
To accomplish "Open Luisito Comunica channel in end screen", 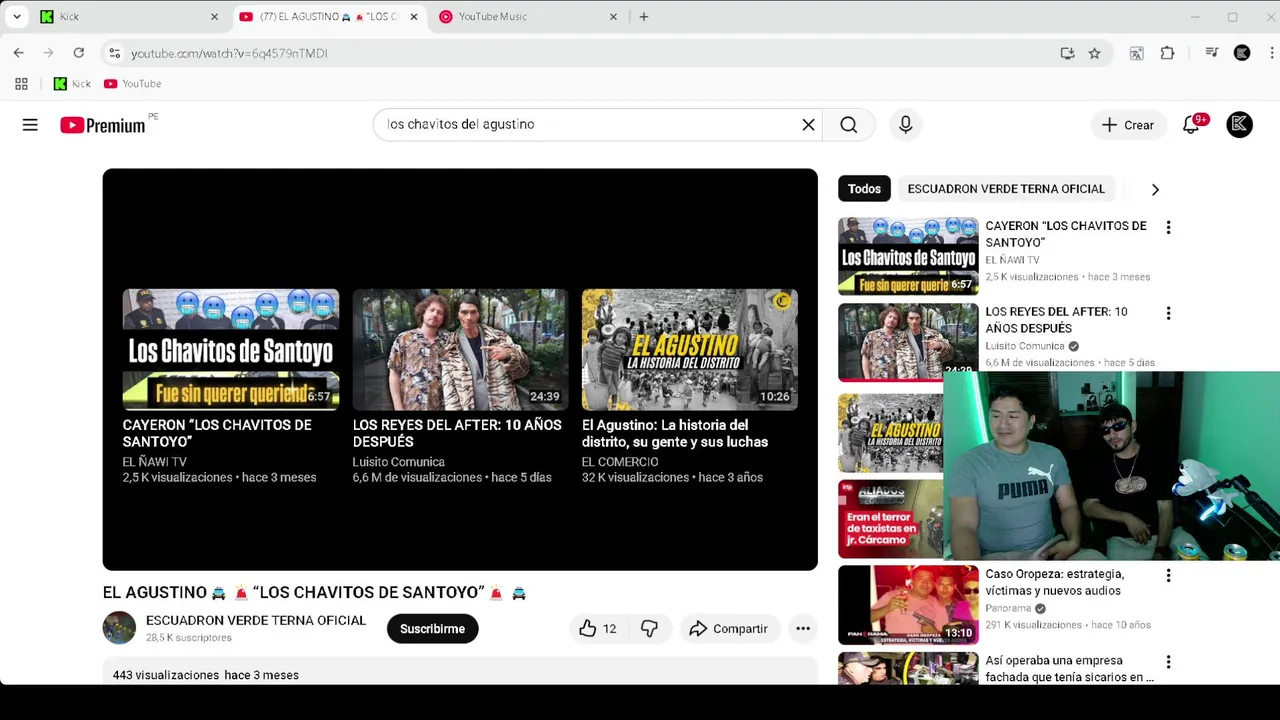I will click(398, 462).
